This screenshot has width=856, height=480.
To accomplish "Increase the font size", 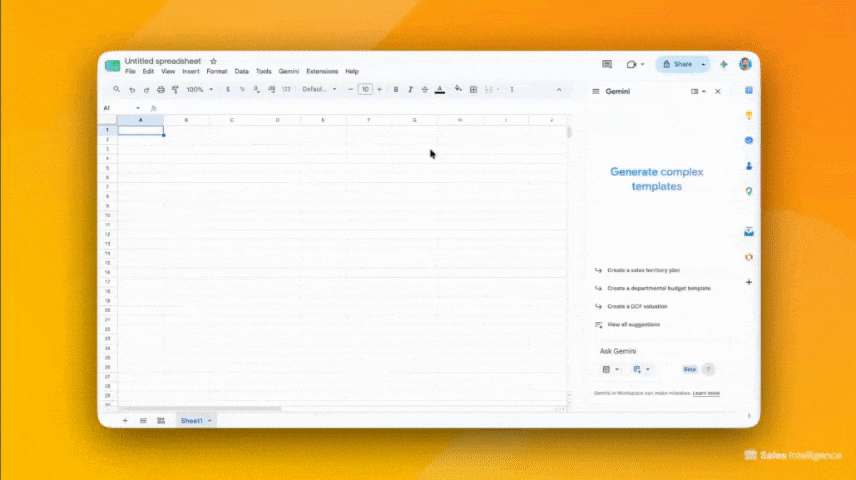I will click(x=379, y=90).
